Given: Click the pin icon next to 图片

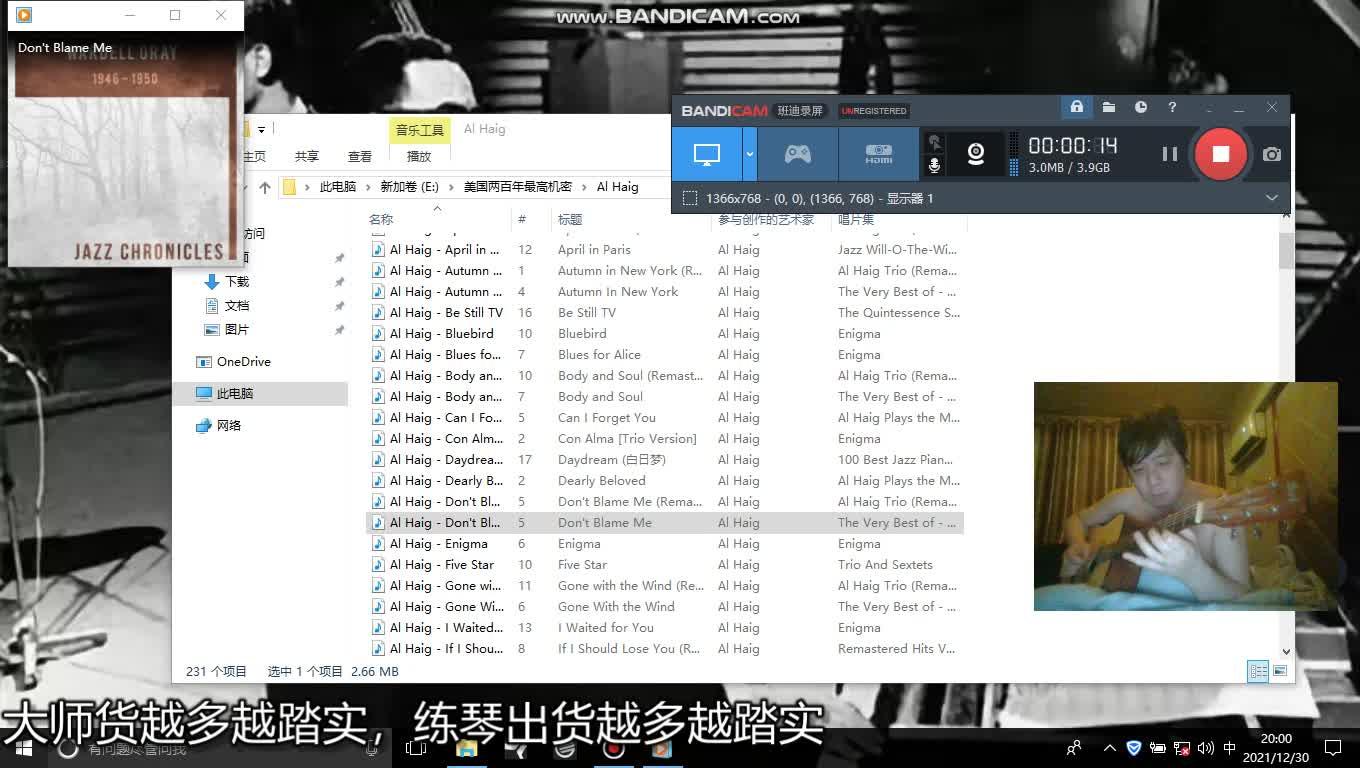Looking at the screenshot, I should pos(339,330).
